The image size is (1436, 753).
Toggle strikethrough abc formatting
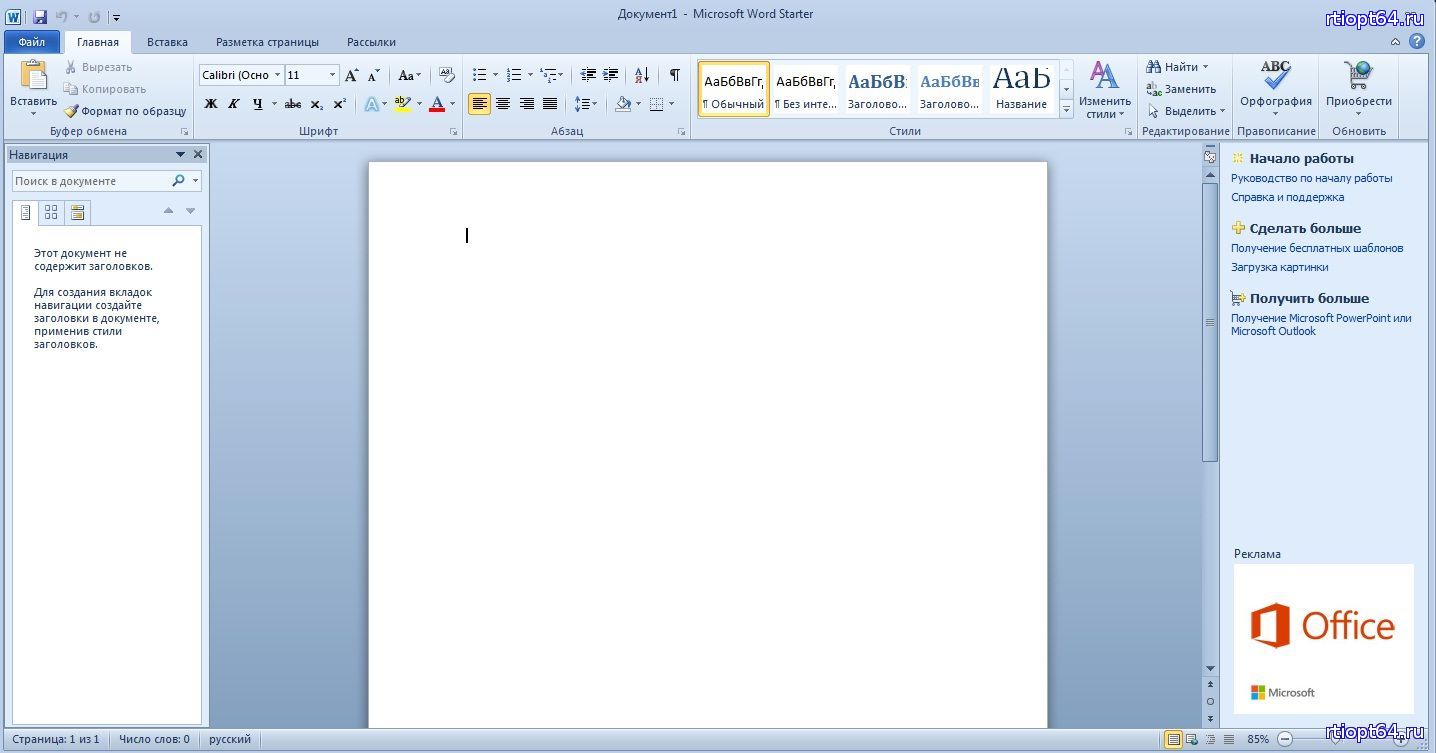click(293, 104)
